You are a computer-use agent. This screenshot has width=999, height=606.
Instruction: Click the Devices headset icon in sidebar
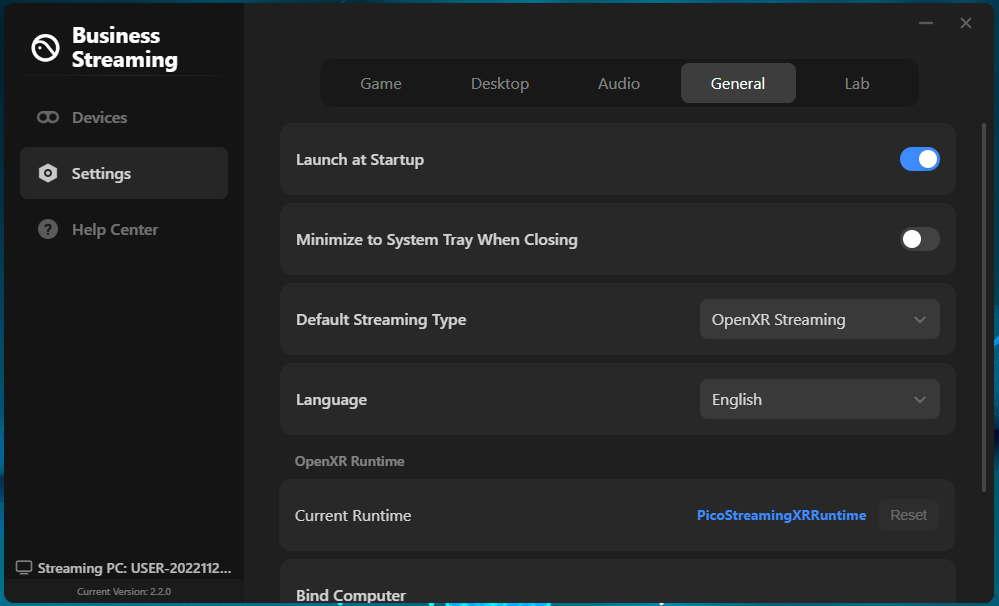(x=48, y=117)
